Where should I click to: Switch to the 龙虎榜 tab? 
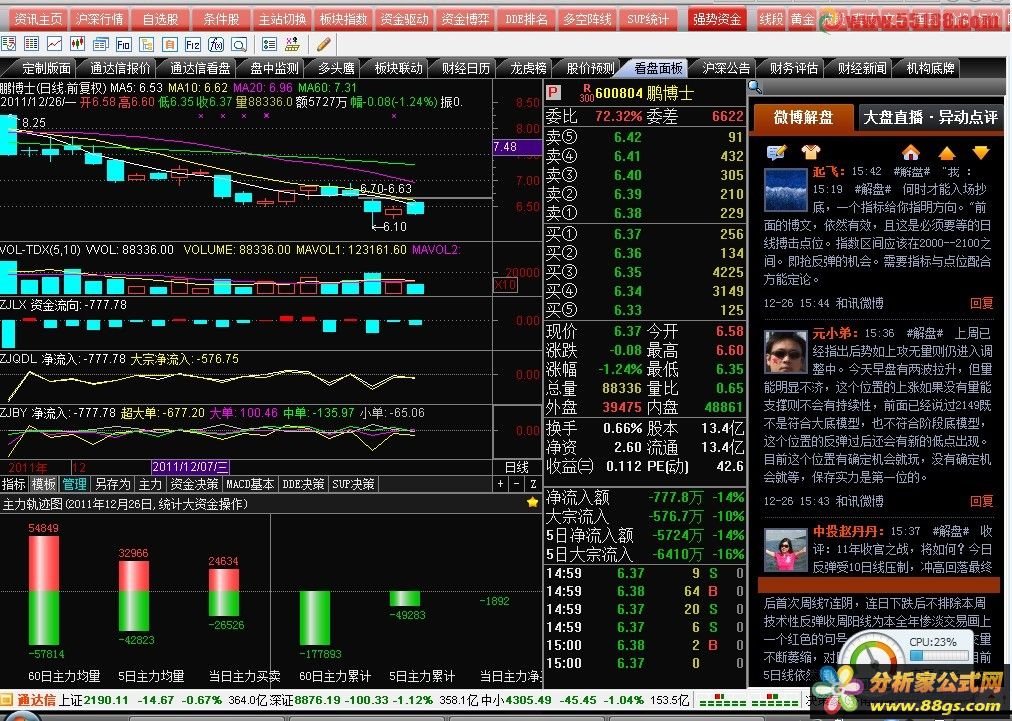[528, 68]
